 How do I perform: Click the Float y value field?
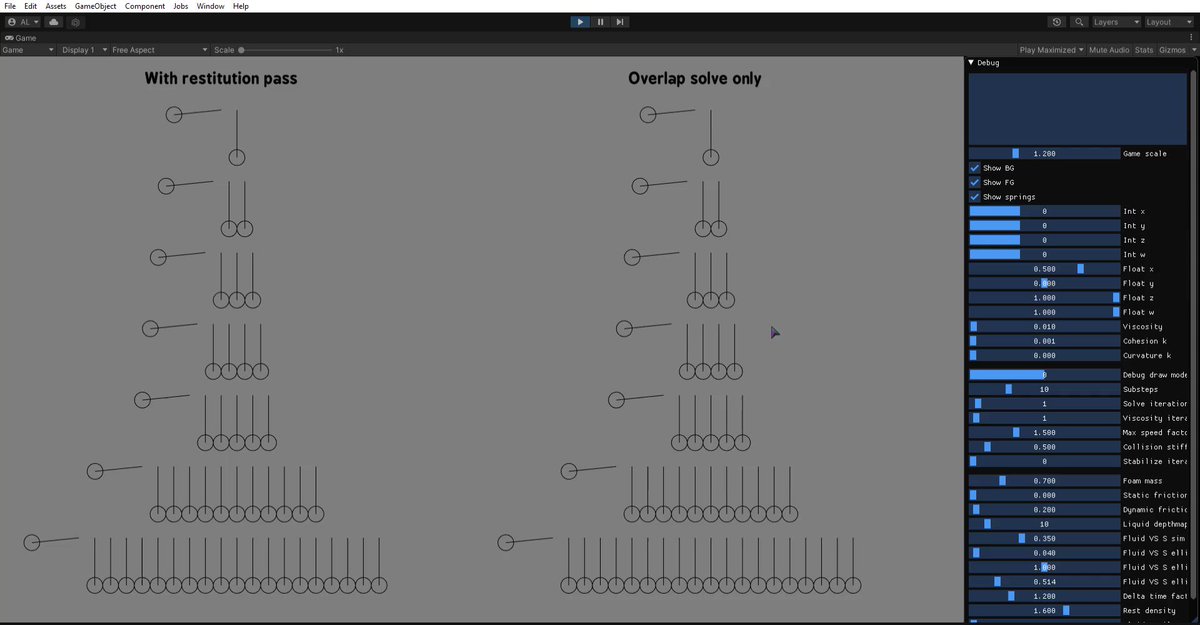[x=1044, y=283]
